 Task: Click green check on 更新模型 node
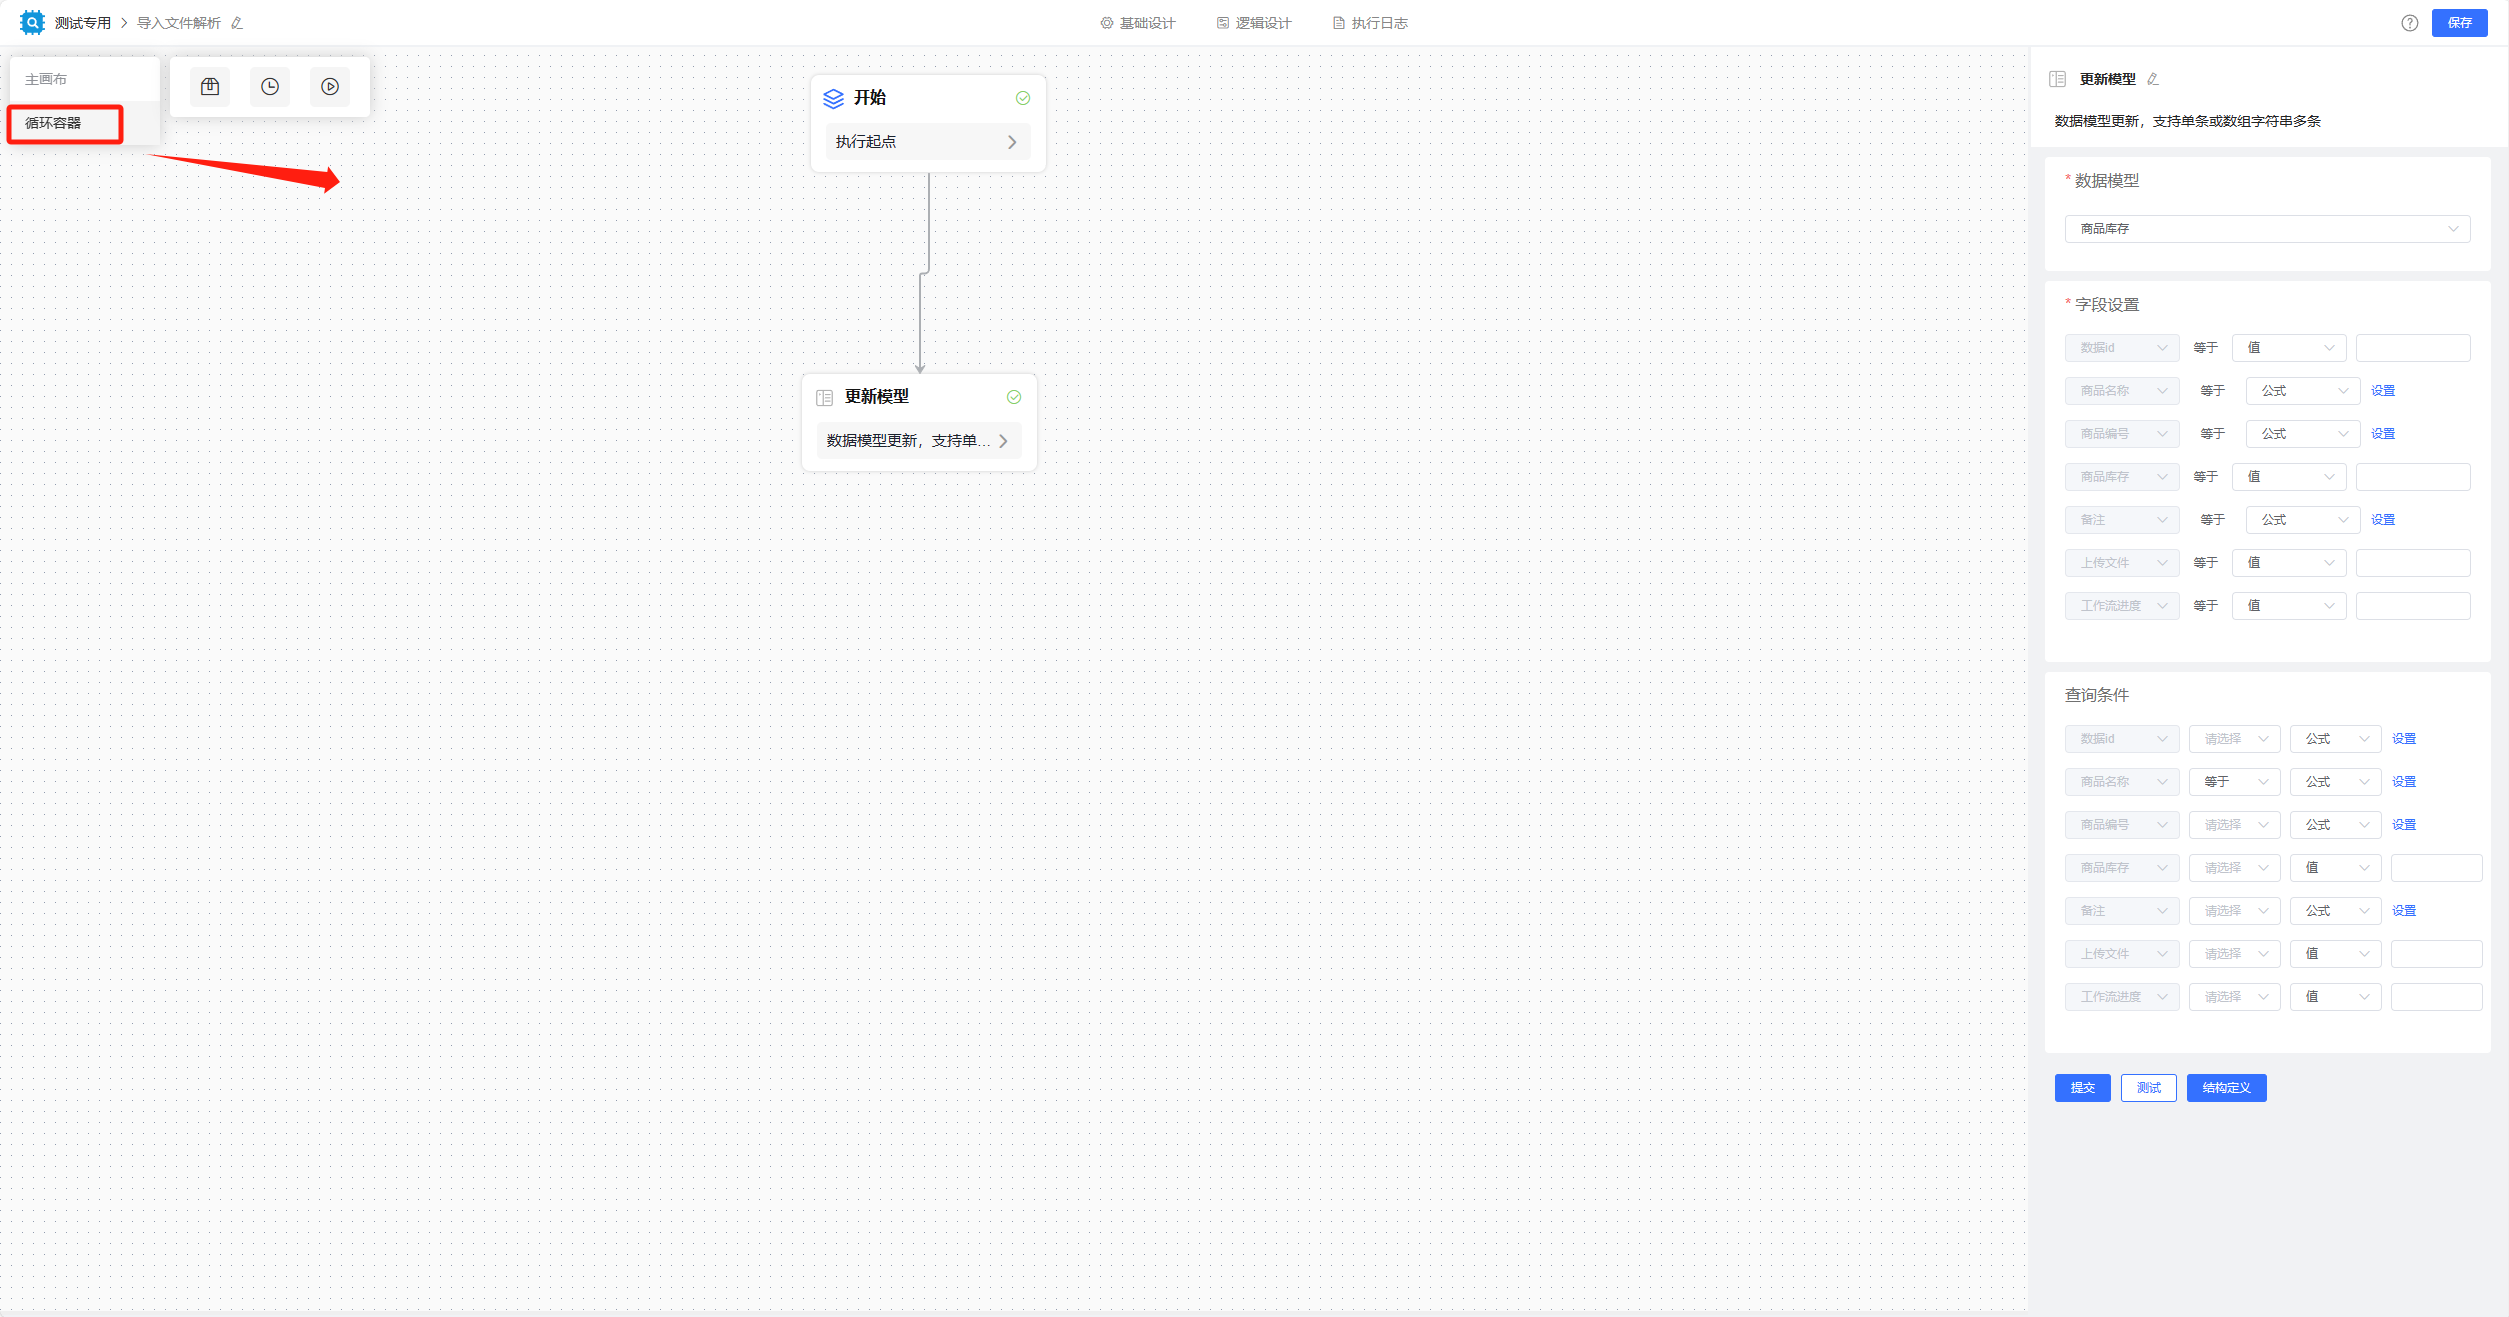[x=1014, y=397]
